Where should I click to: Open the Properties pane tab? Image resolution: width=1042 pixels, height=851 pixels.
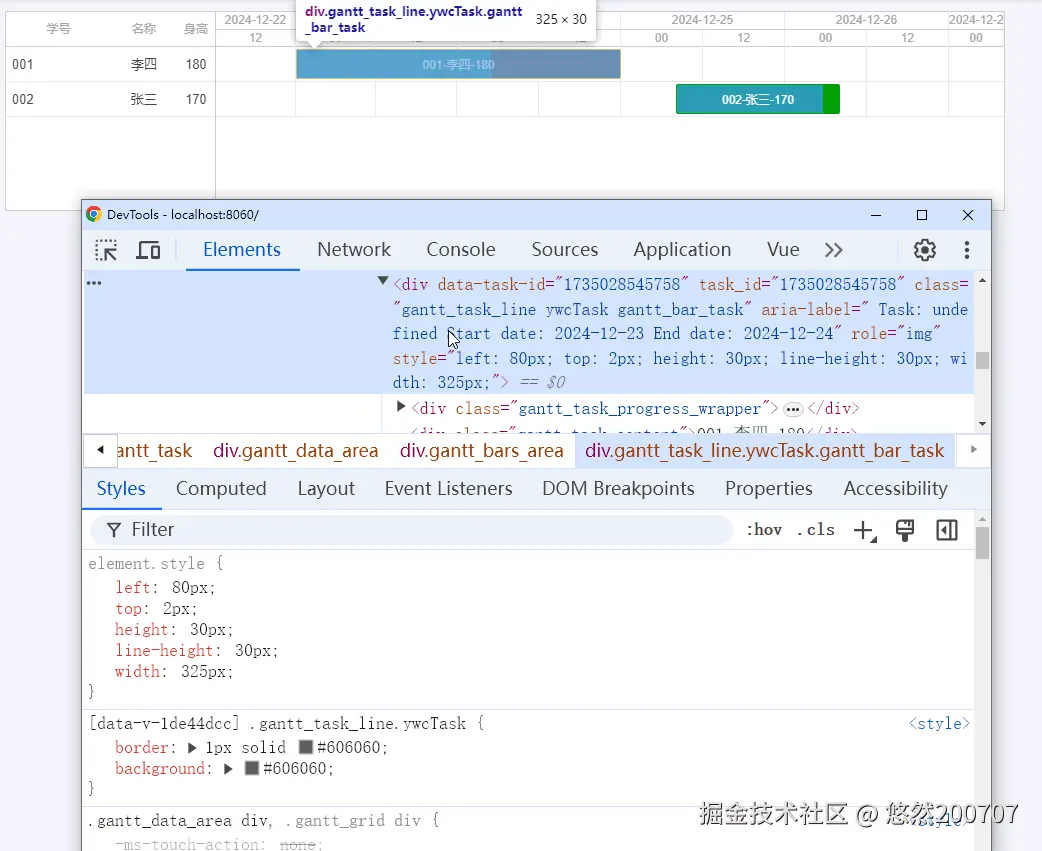tap(769, 488)
